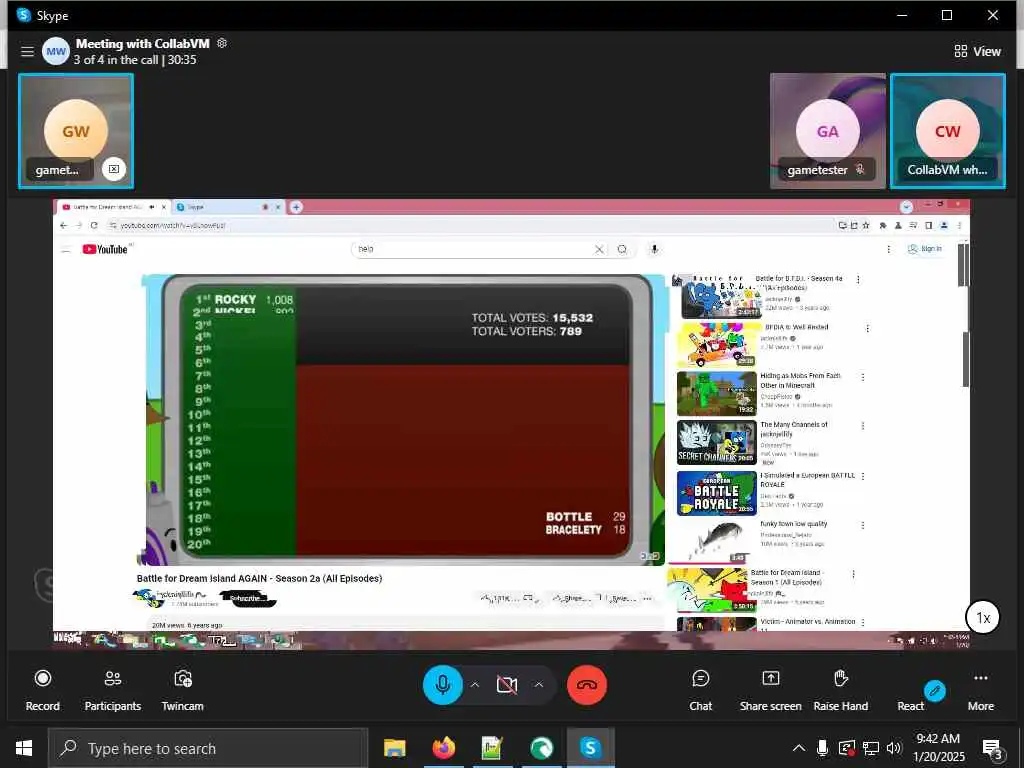Show hidden system tray icons

799,748
